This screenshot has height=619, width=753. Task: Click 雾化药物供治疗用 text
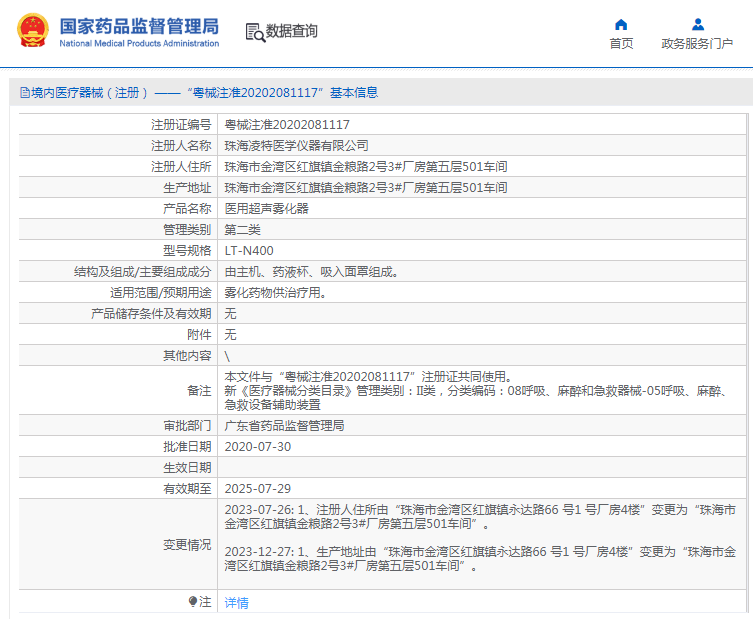pyautogui.click(x=276, y=292)
